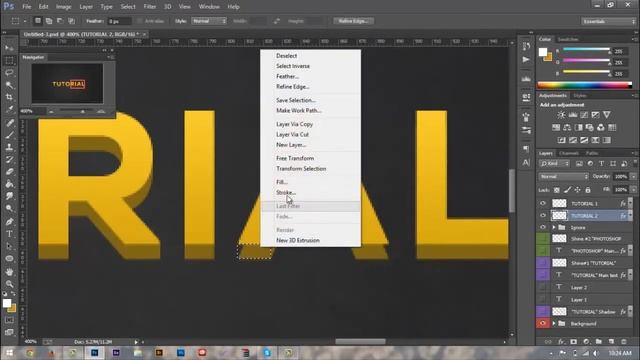This screenshot has height=360, width=640.
Task: Open the Opacity slider arrow
Action: coord(633,176)
